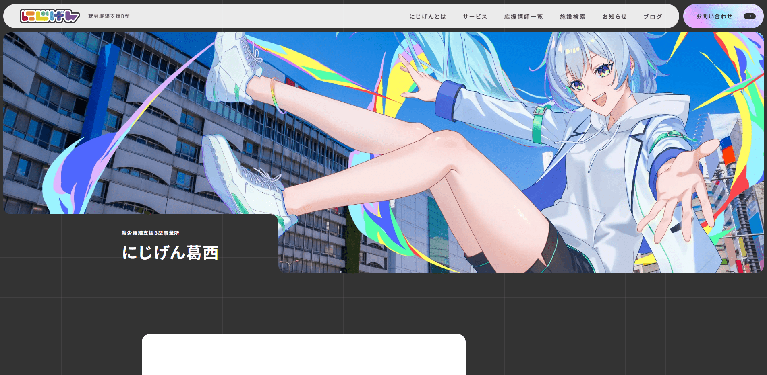Go to the お知らせ page
The image size is (767, 375).
pyautogui.click(x=614, y=17)
